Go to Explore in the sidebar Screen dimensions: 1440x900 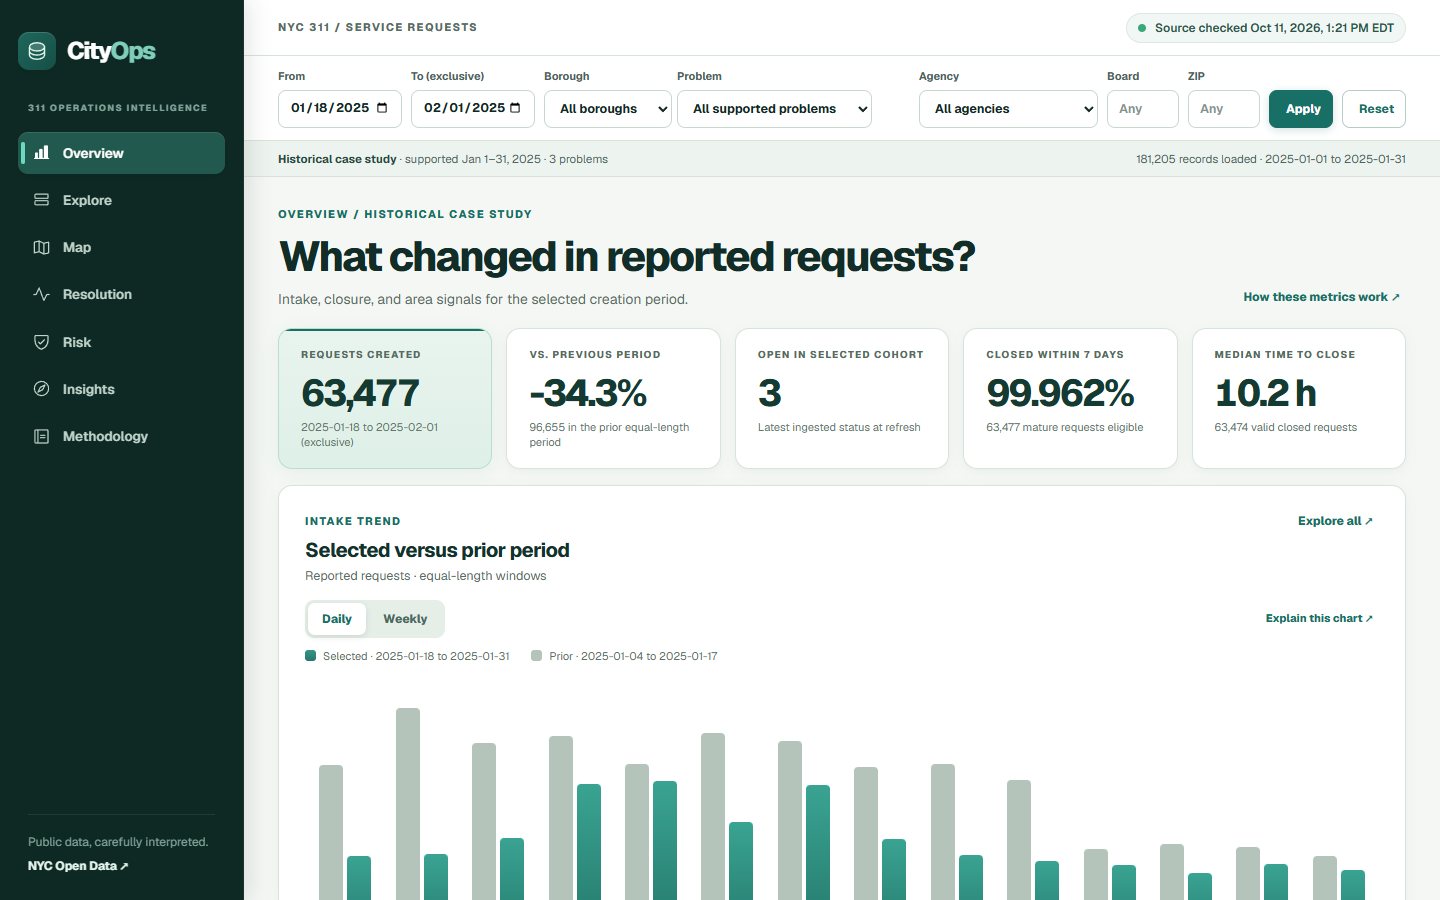121,200
